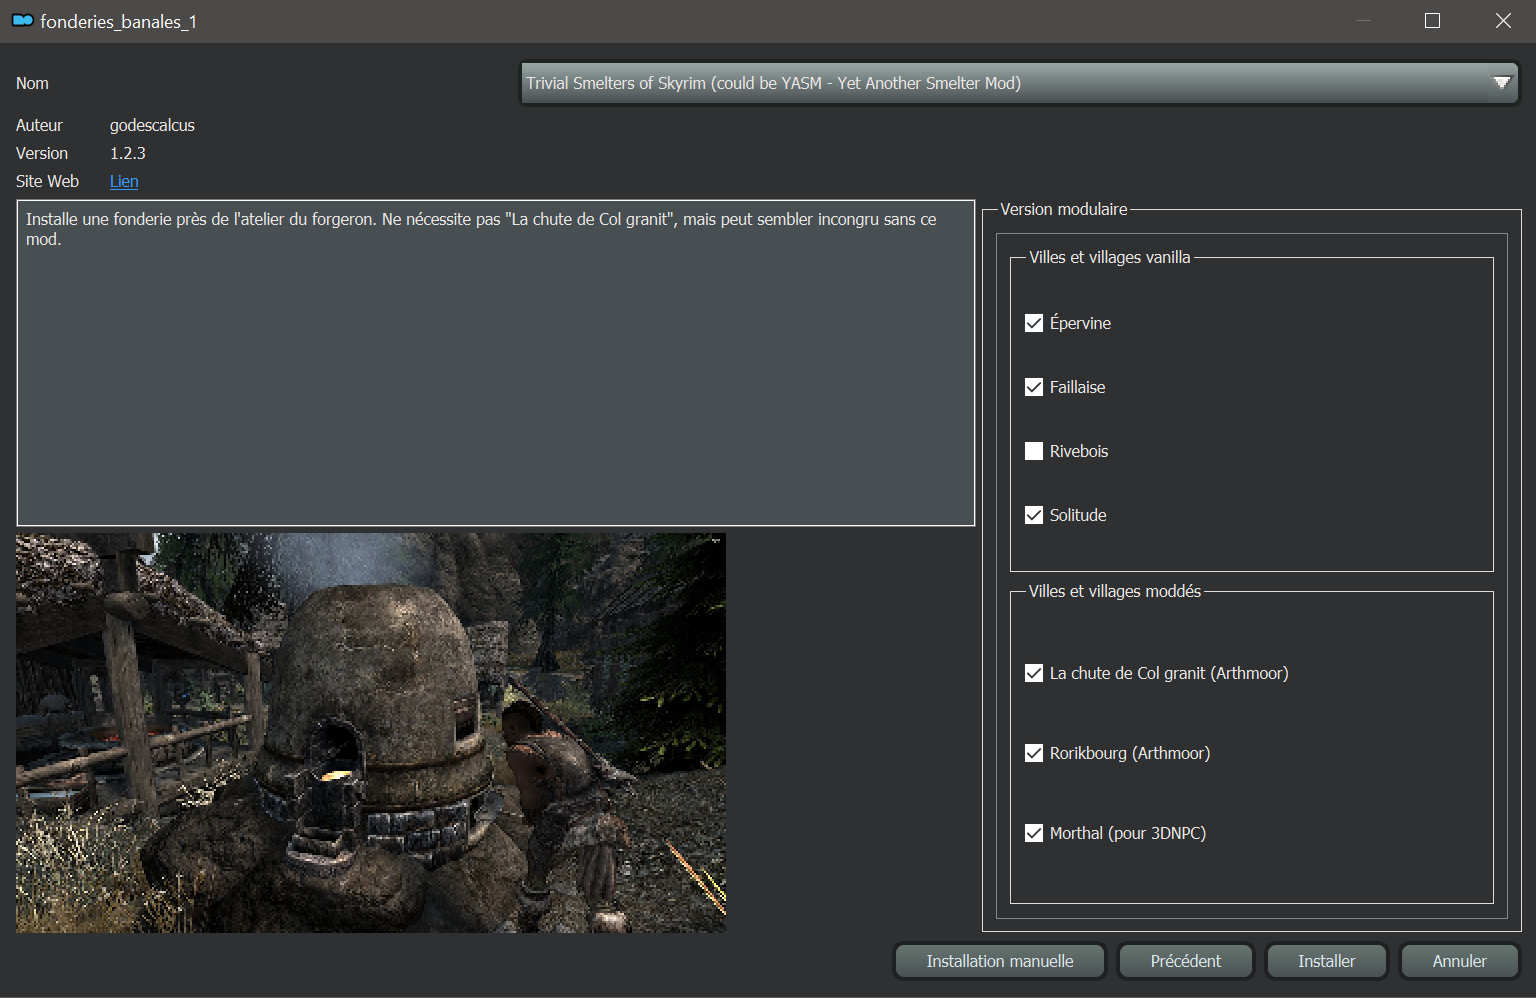The image size is (1536, 998).
Task: Click the Installer button
Action: tap(1326, 961)
